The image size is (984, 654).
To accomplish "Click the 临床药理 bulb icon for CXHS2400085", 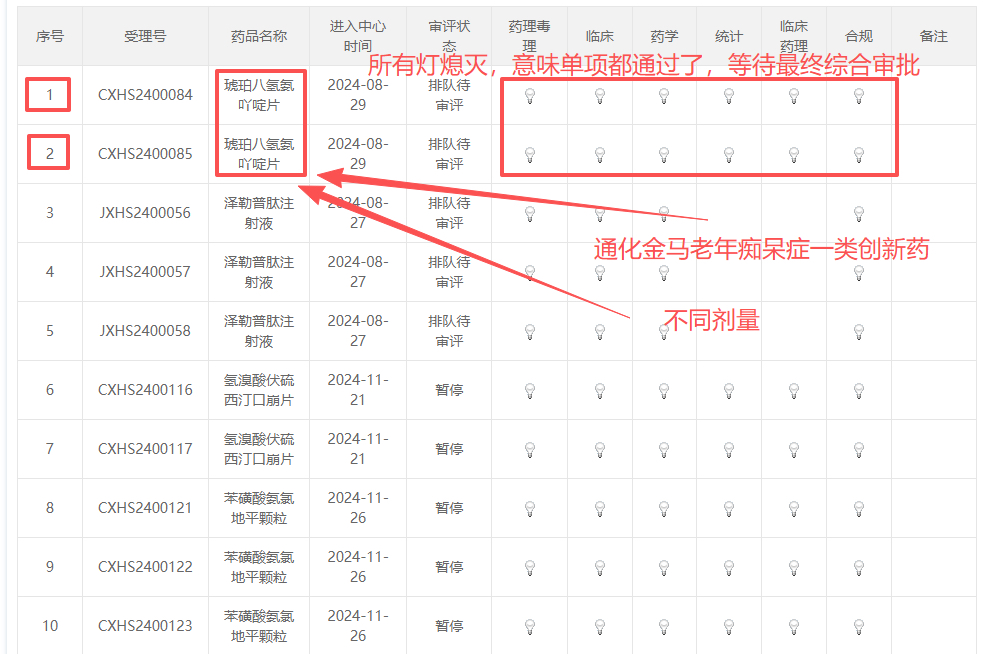I will click(794, 155).
